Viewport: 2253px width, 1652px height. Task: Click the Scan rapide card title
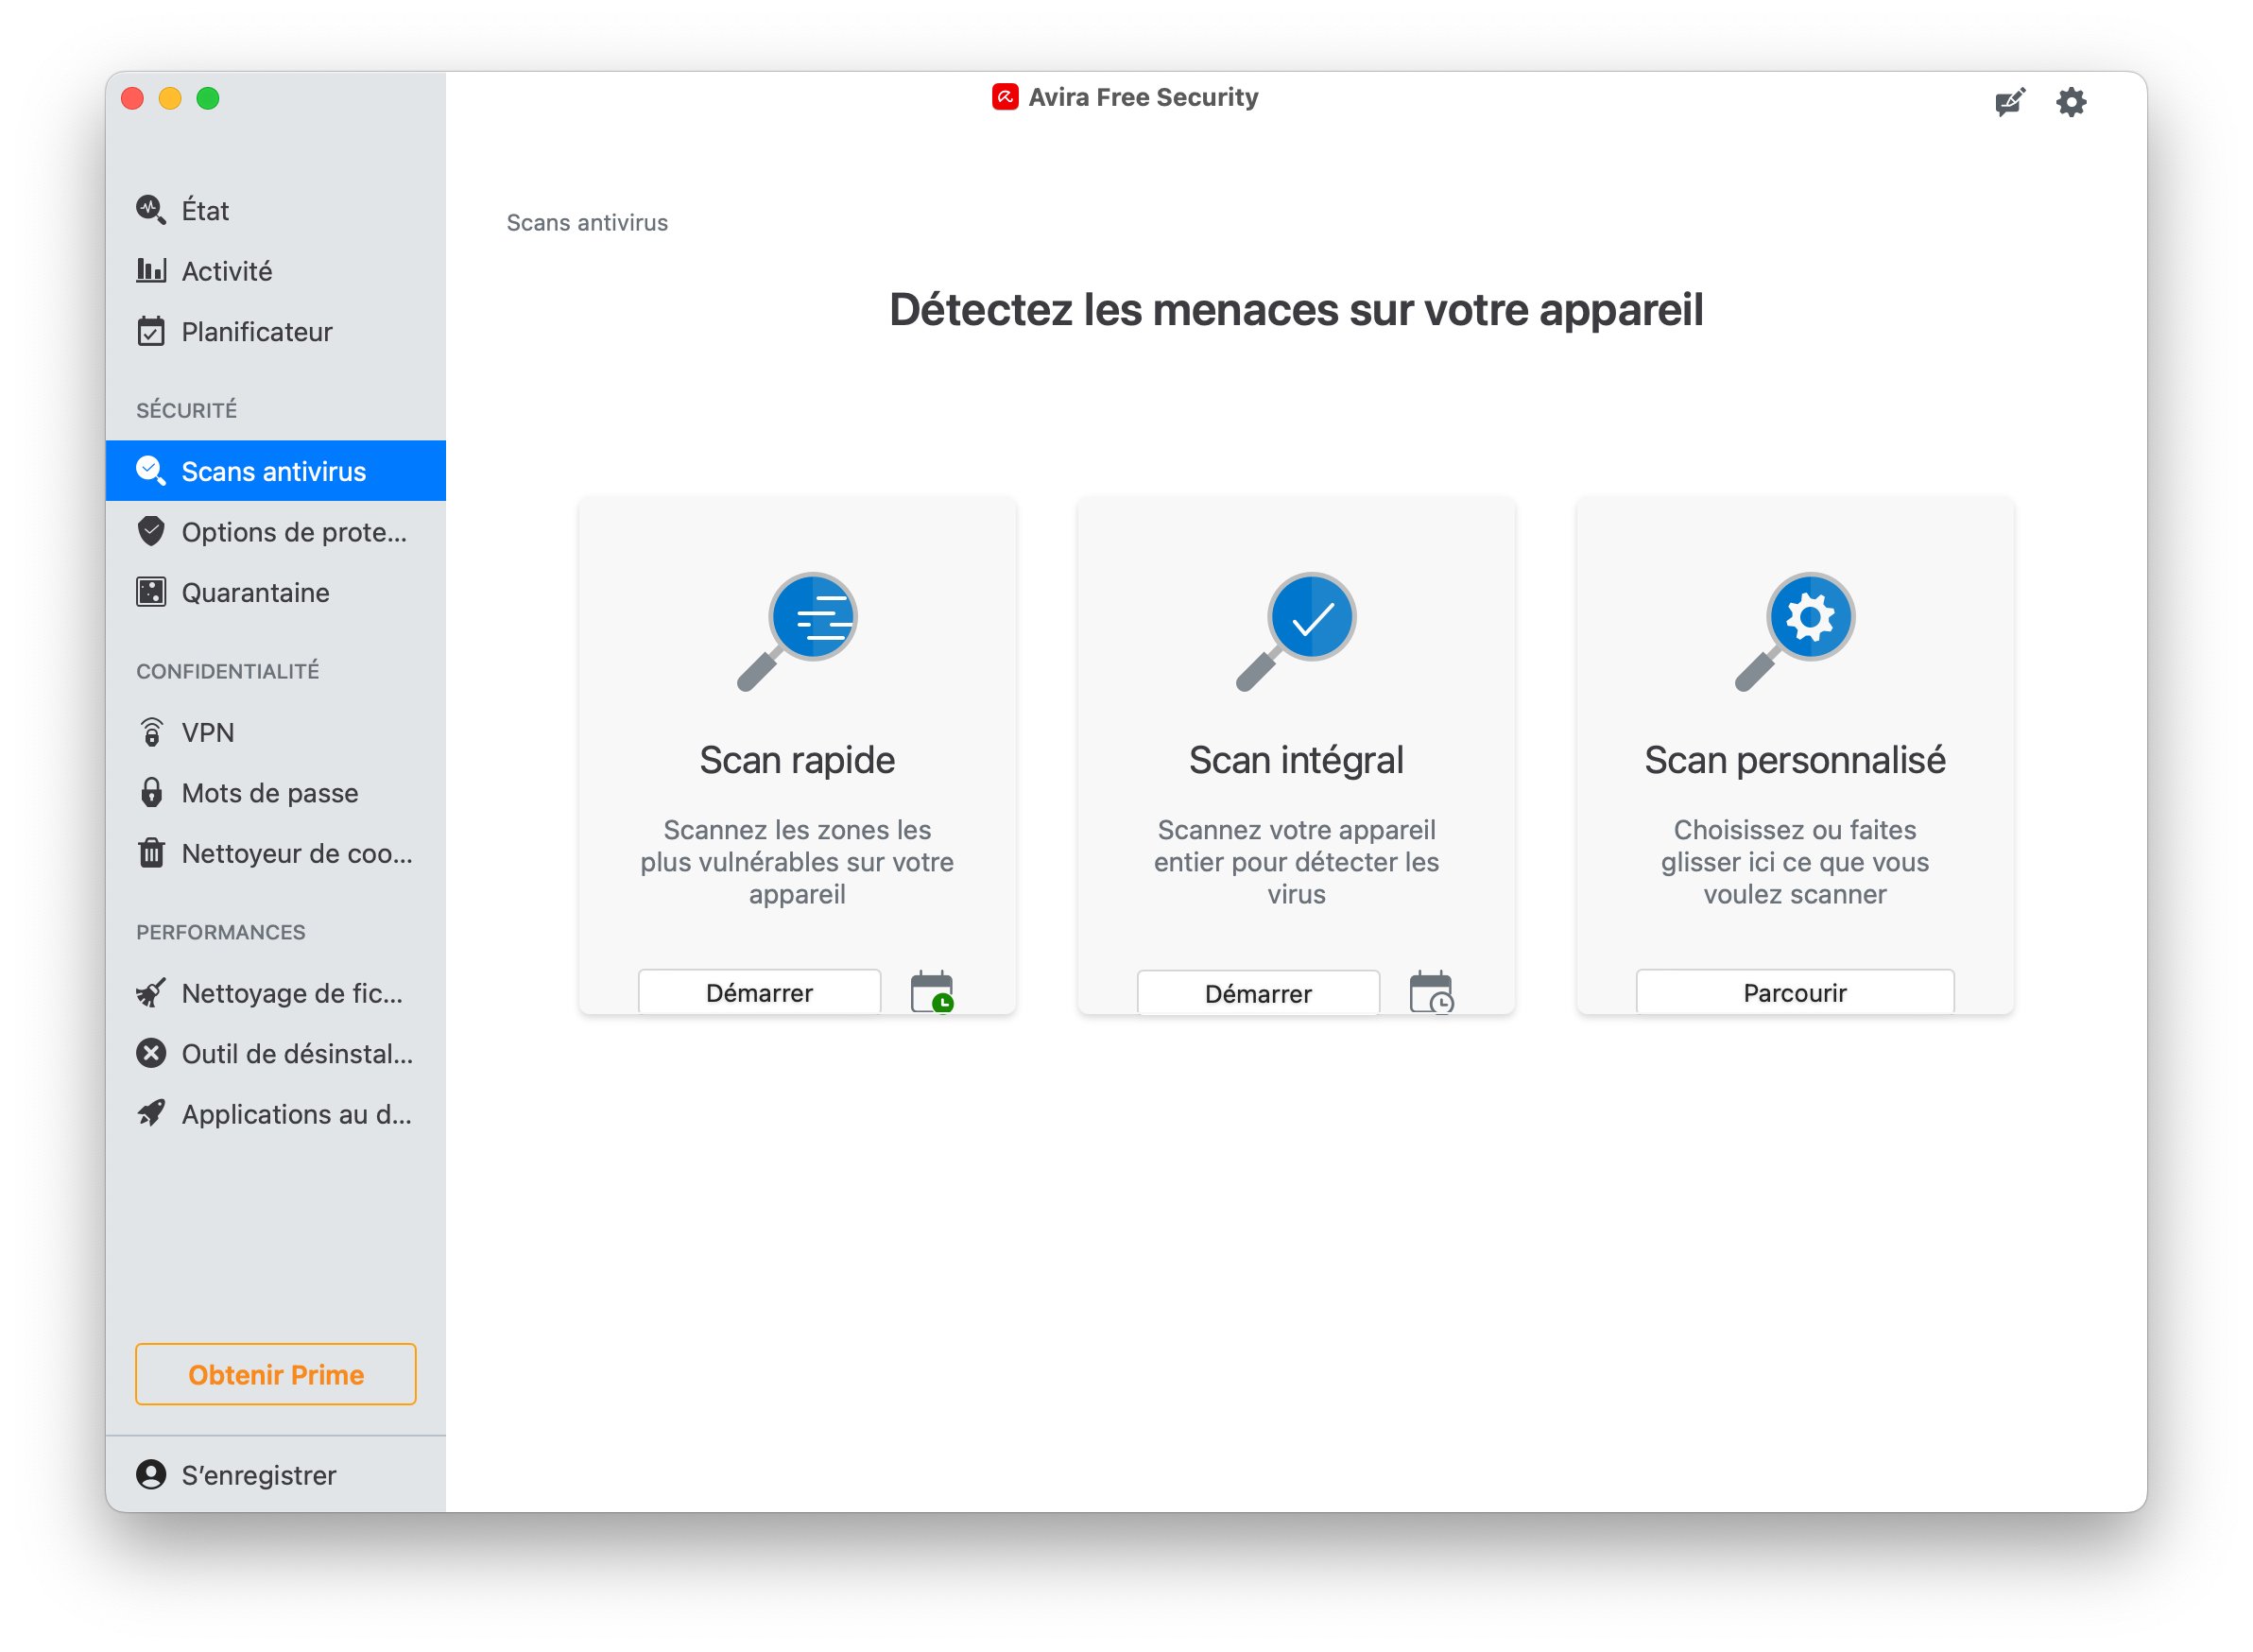click(x=797, y=761)
